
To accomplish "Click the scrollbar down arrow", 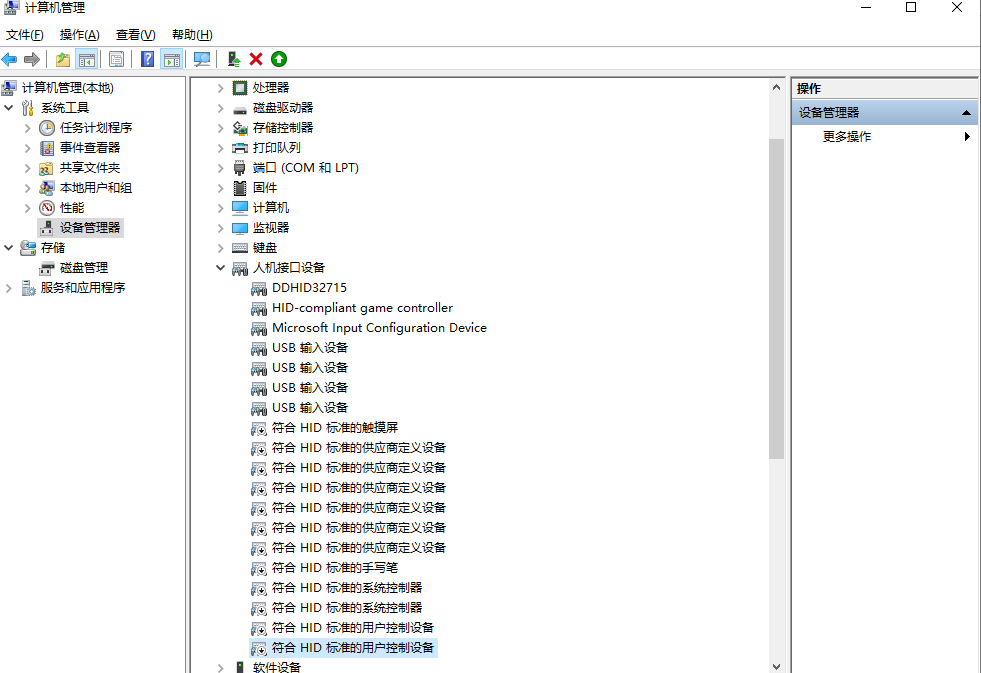I will click(x=776, y=666).
